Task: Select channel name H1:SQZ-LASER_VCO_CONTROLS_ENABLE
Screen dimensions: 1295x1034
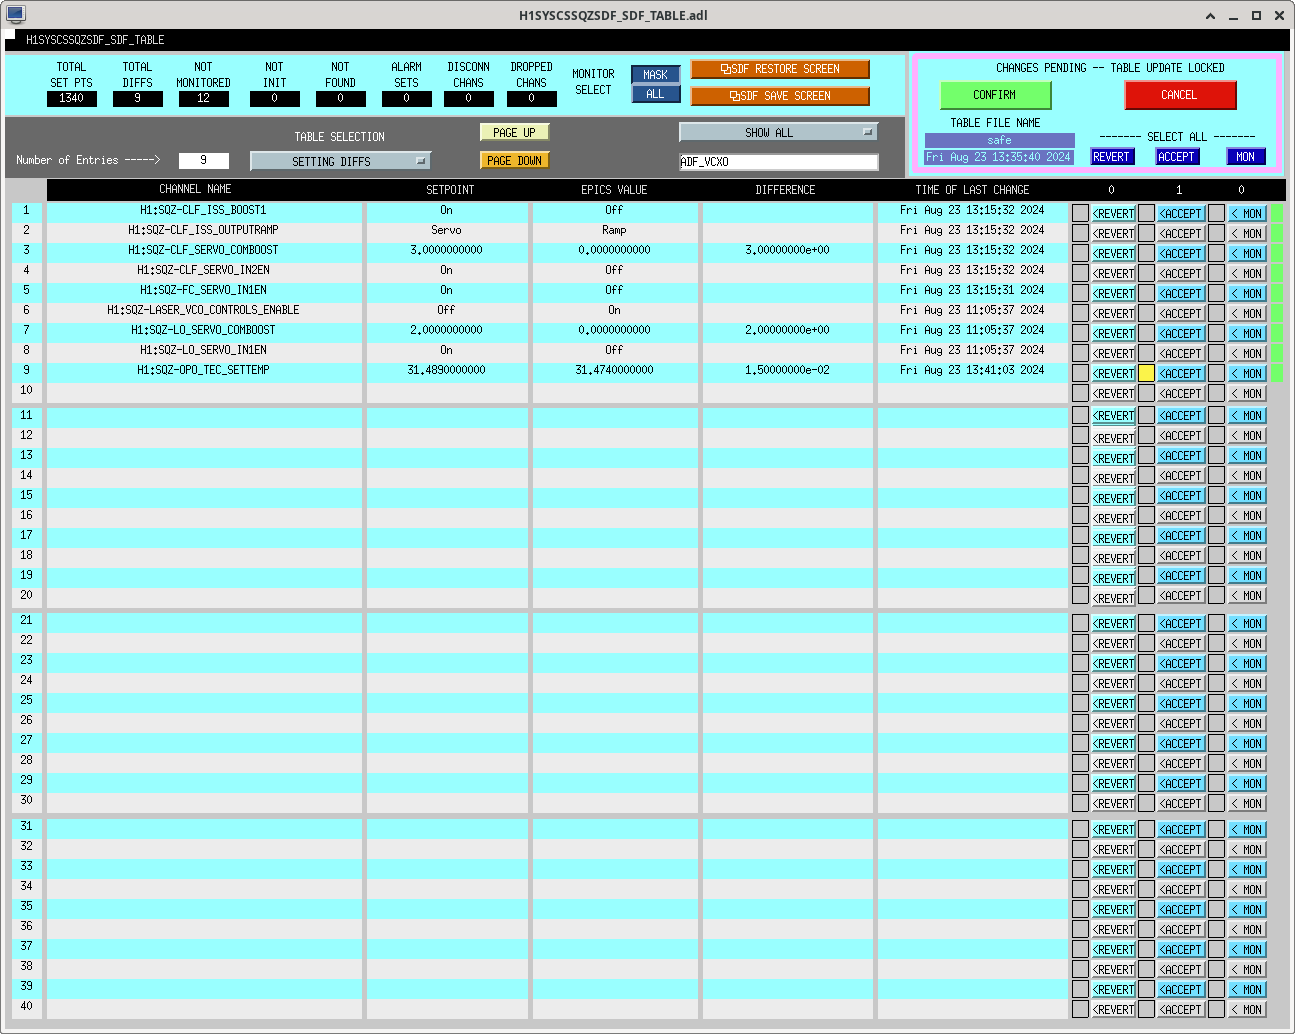Action: 203,310
